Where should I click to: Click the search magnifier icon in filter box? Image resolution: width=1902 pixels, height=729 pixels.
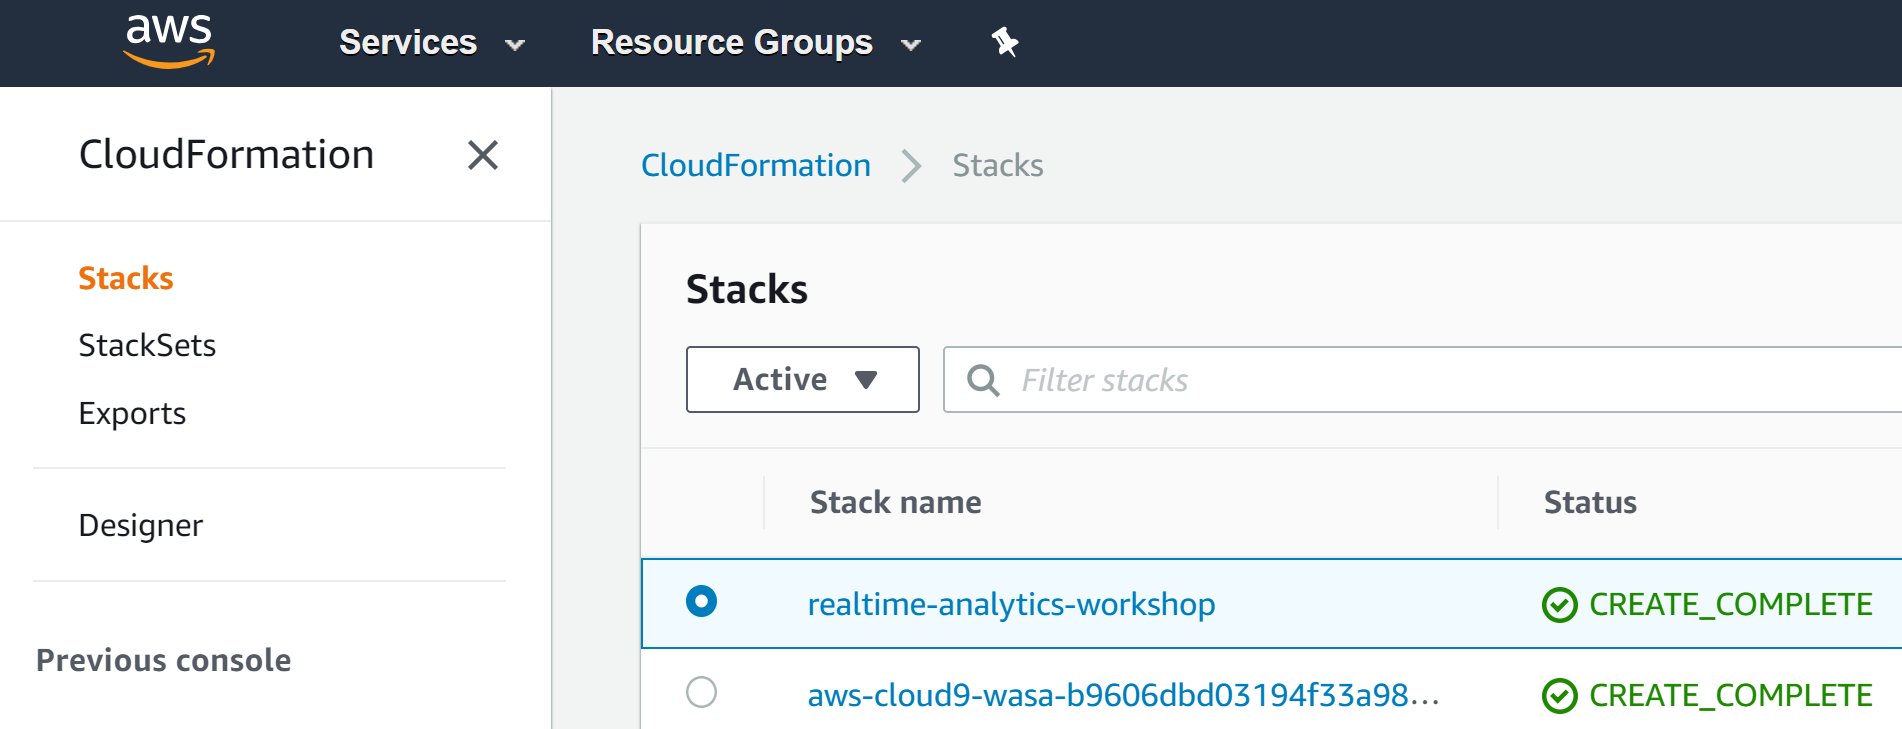pyautogui.click(x=983, y=380)
